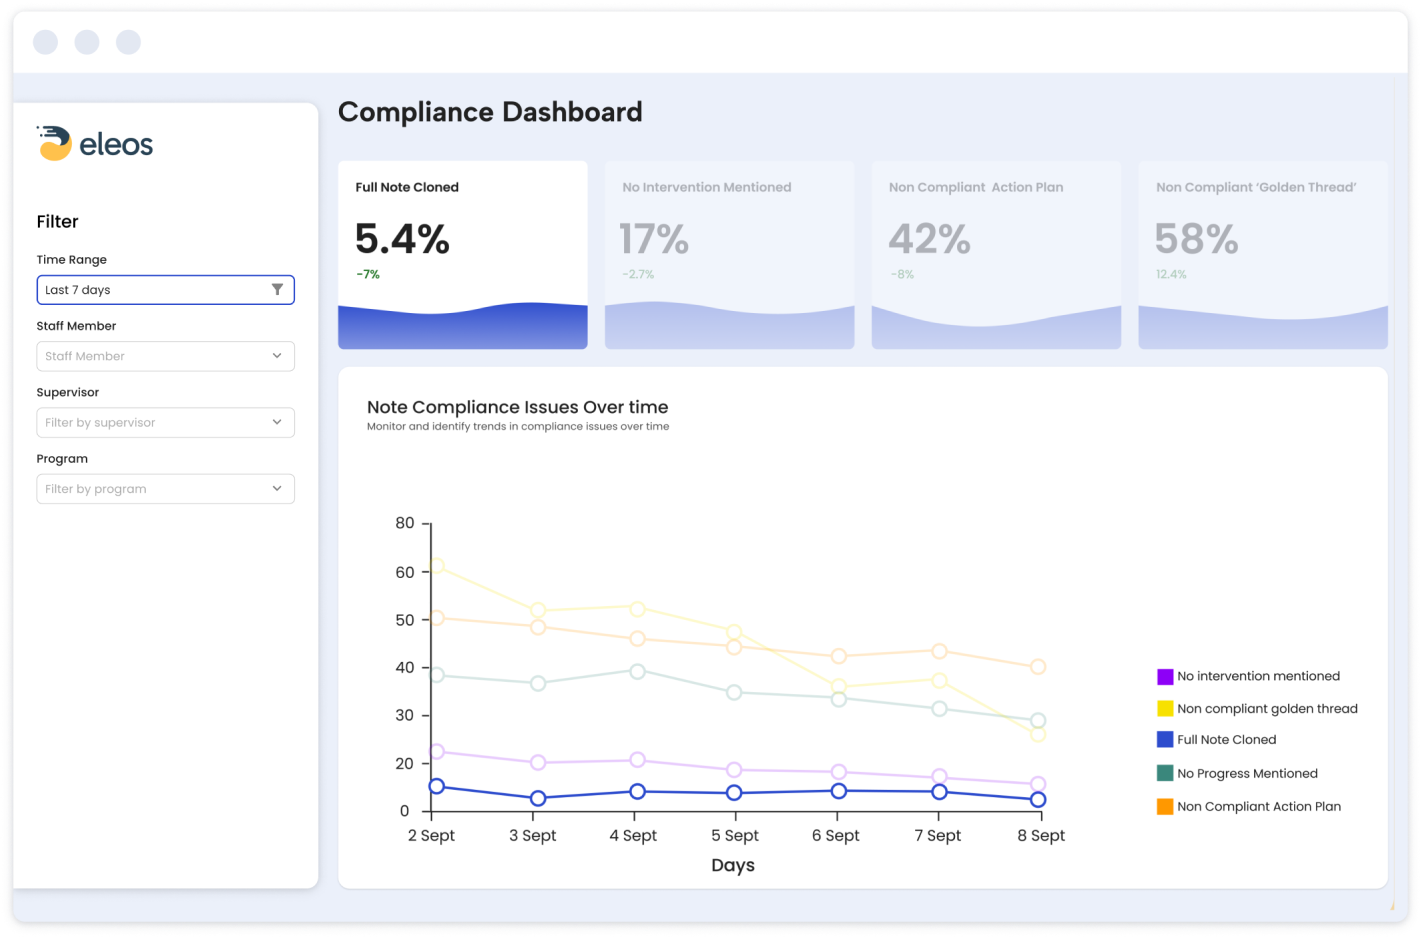Click the eleos logo icon
Screen dimensions: 1422x938
click(x=54, y=143)
